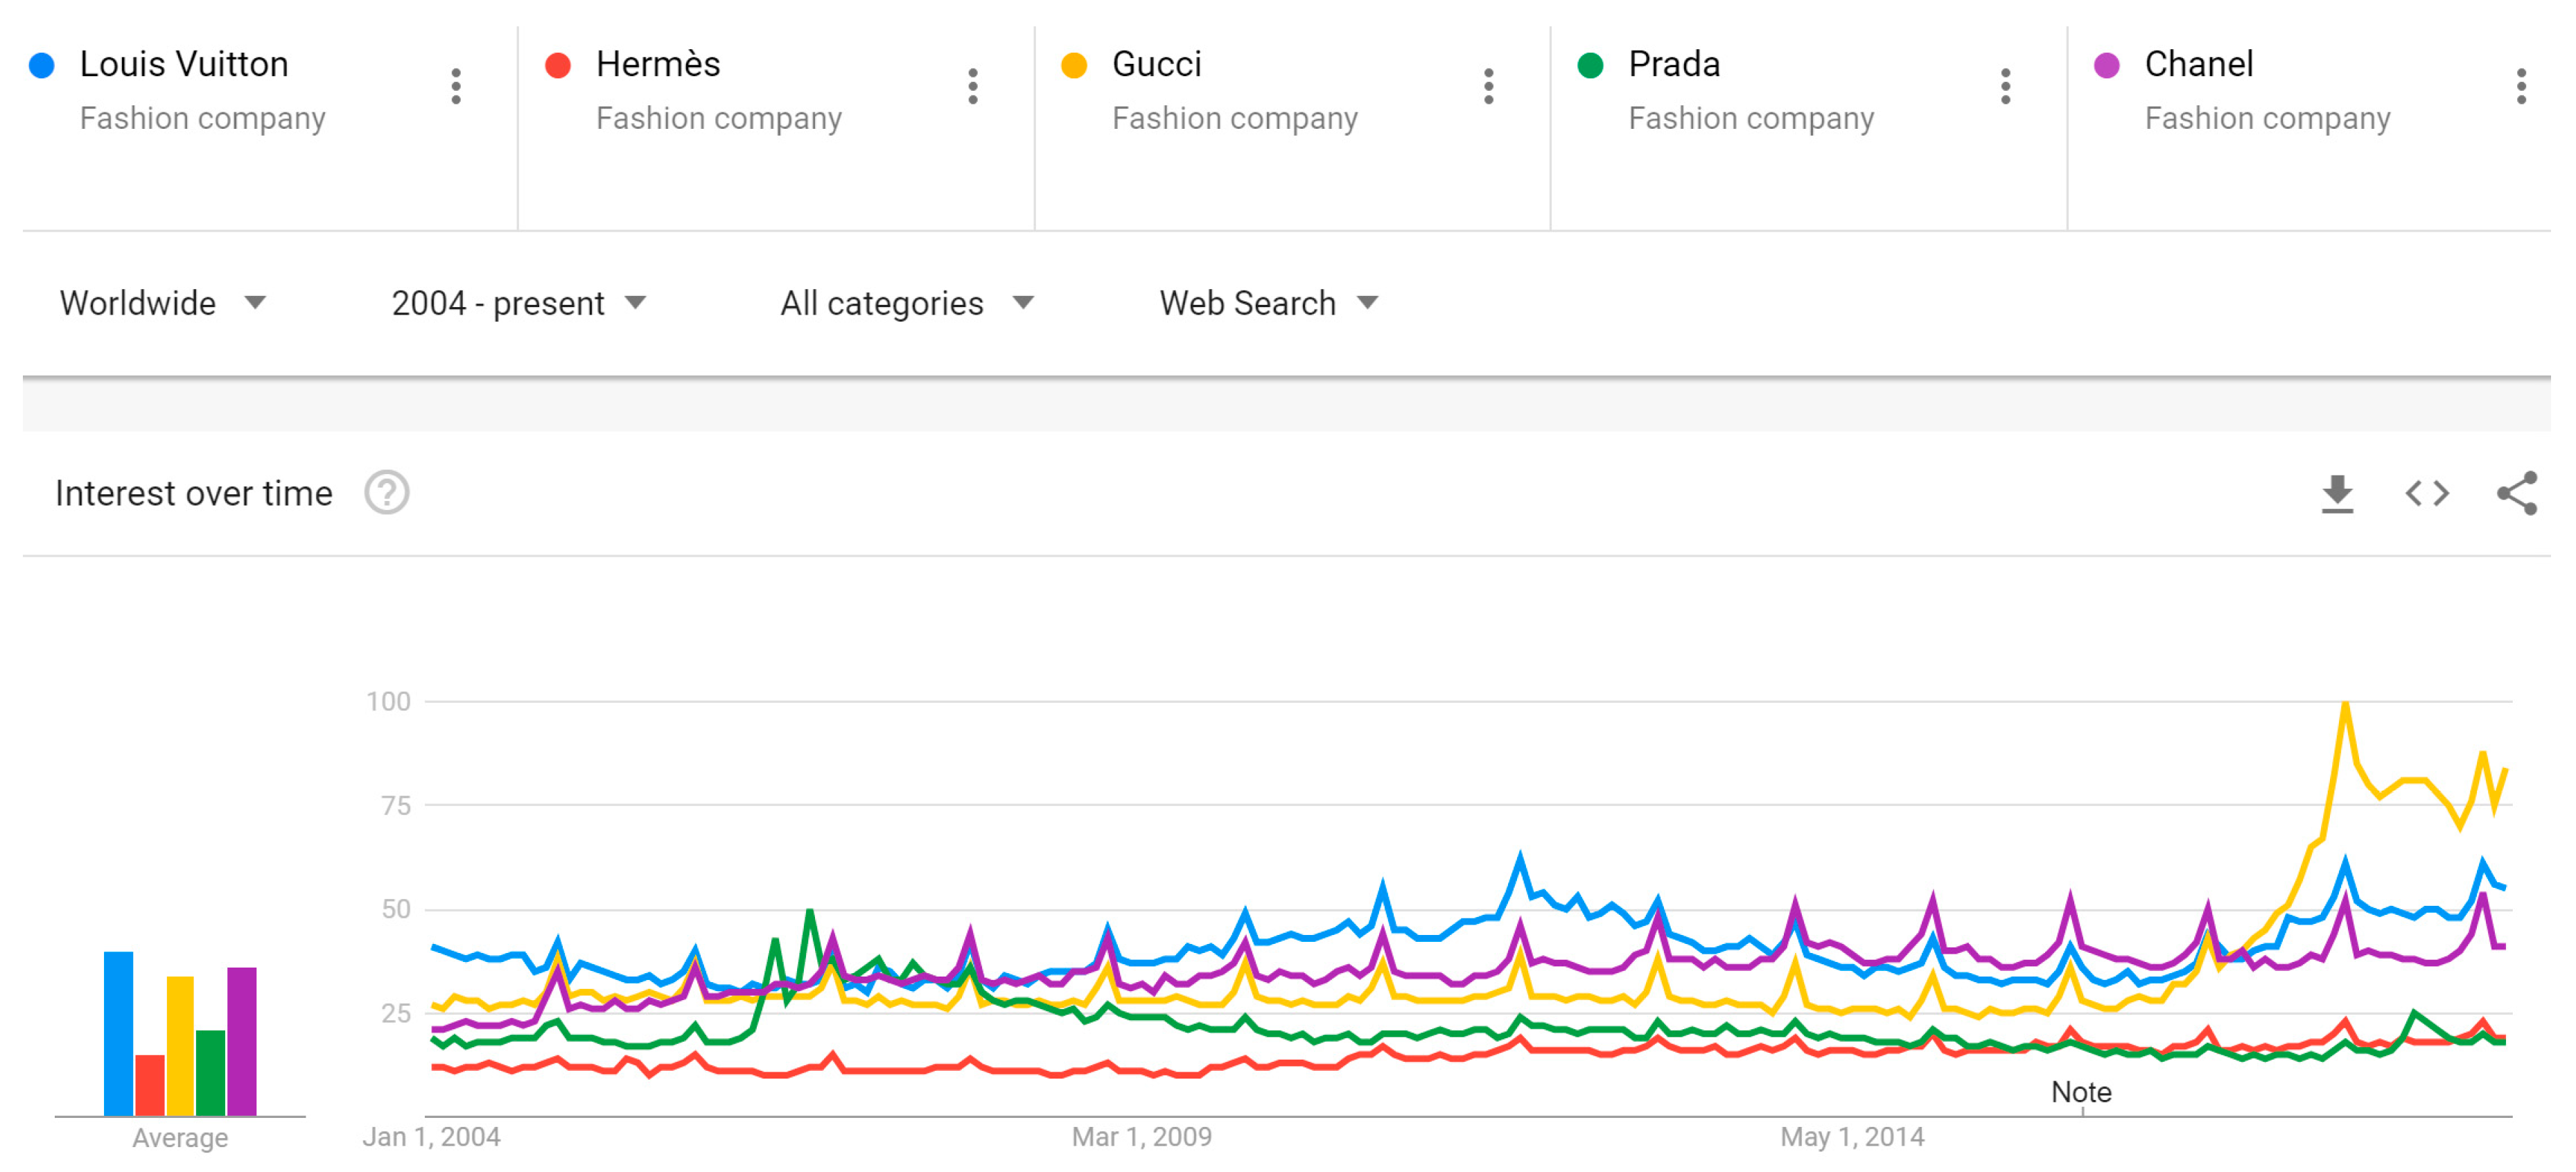Download the Interest over time data
The width and height of the screenshot is (2576, 1172).
[2337, 494]
